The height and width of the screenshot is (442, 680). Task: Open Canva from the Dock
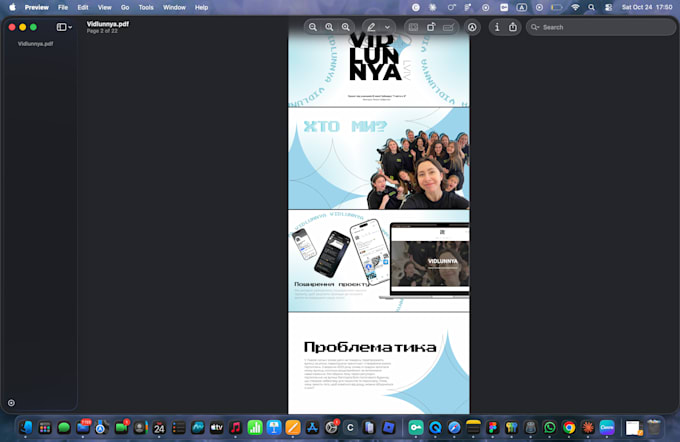click(607, 428)
